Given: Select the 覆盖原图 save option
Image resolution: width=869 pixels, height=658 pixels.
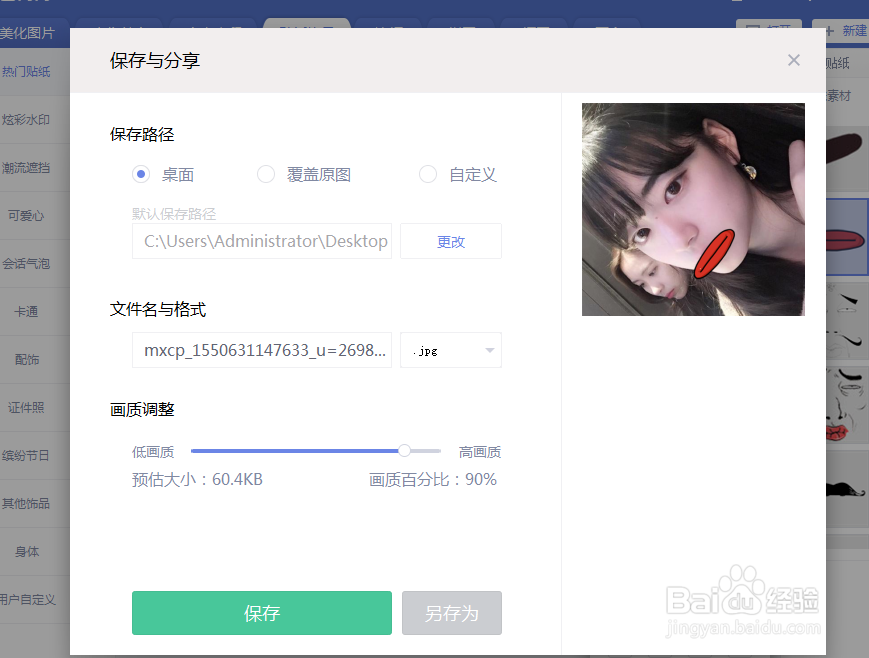Looking at the screenshot, I should (x=266, y=174).
